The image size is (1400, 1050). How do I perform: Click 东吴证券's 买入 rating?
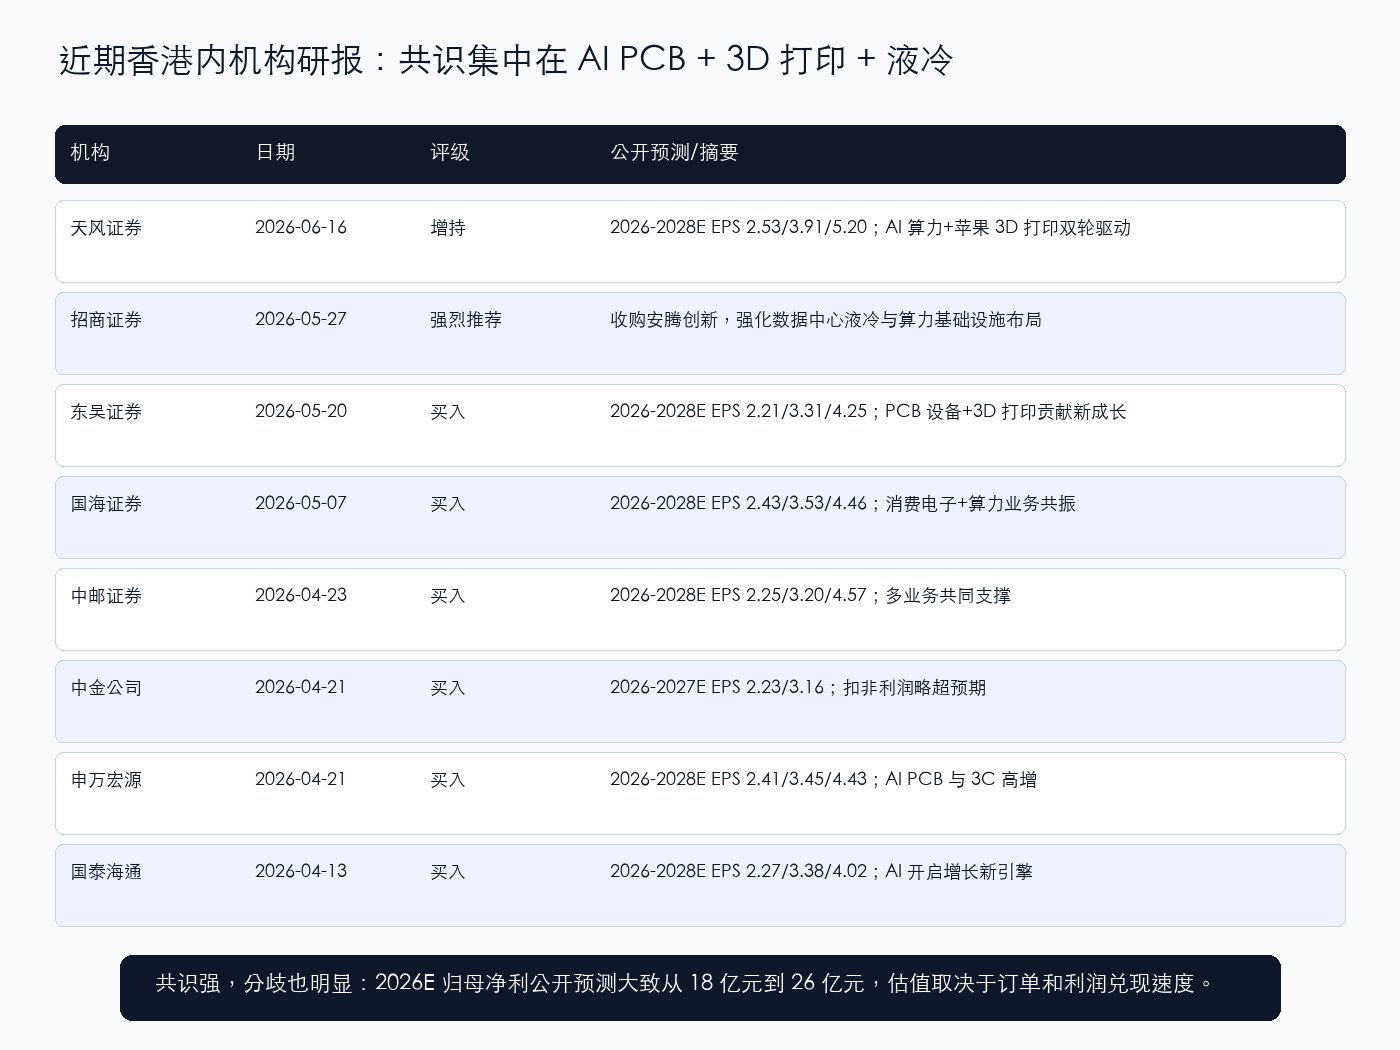tap(448, 412)
